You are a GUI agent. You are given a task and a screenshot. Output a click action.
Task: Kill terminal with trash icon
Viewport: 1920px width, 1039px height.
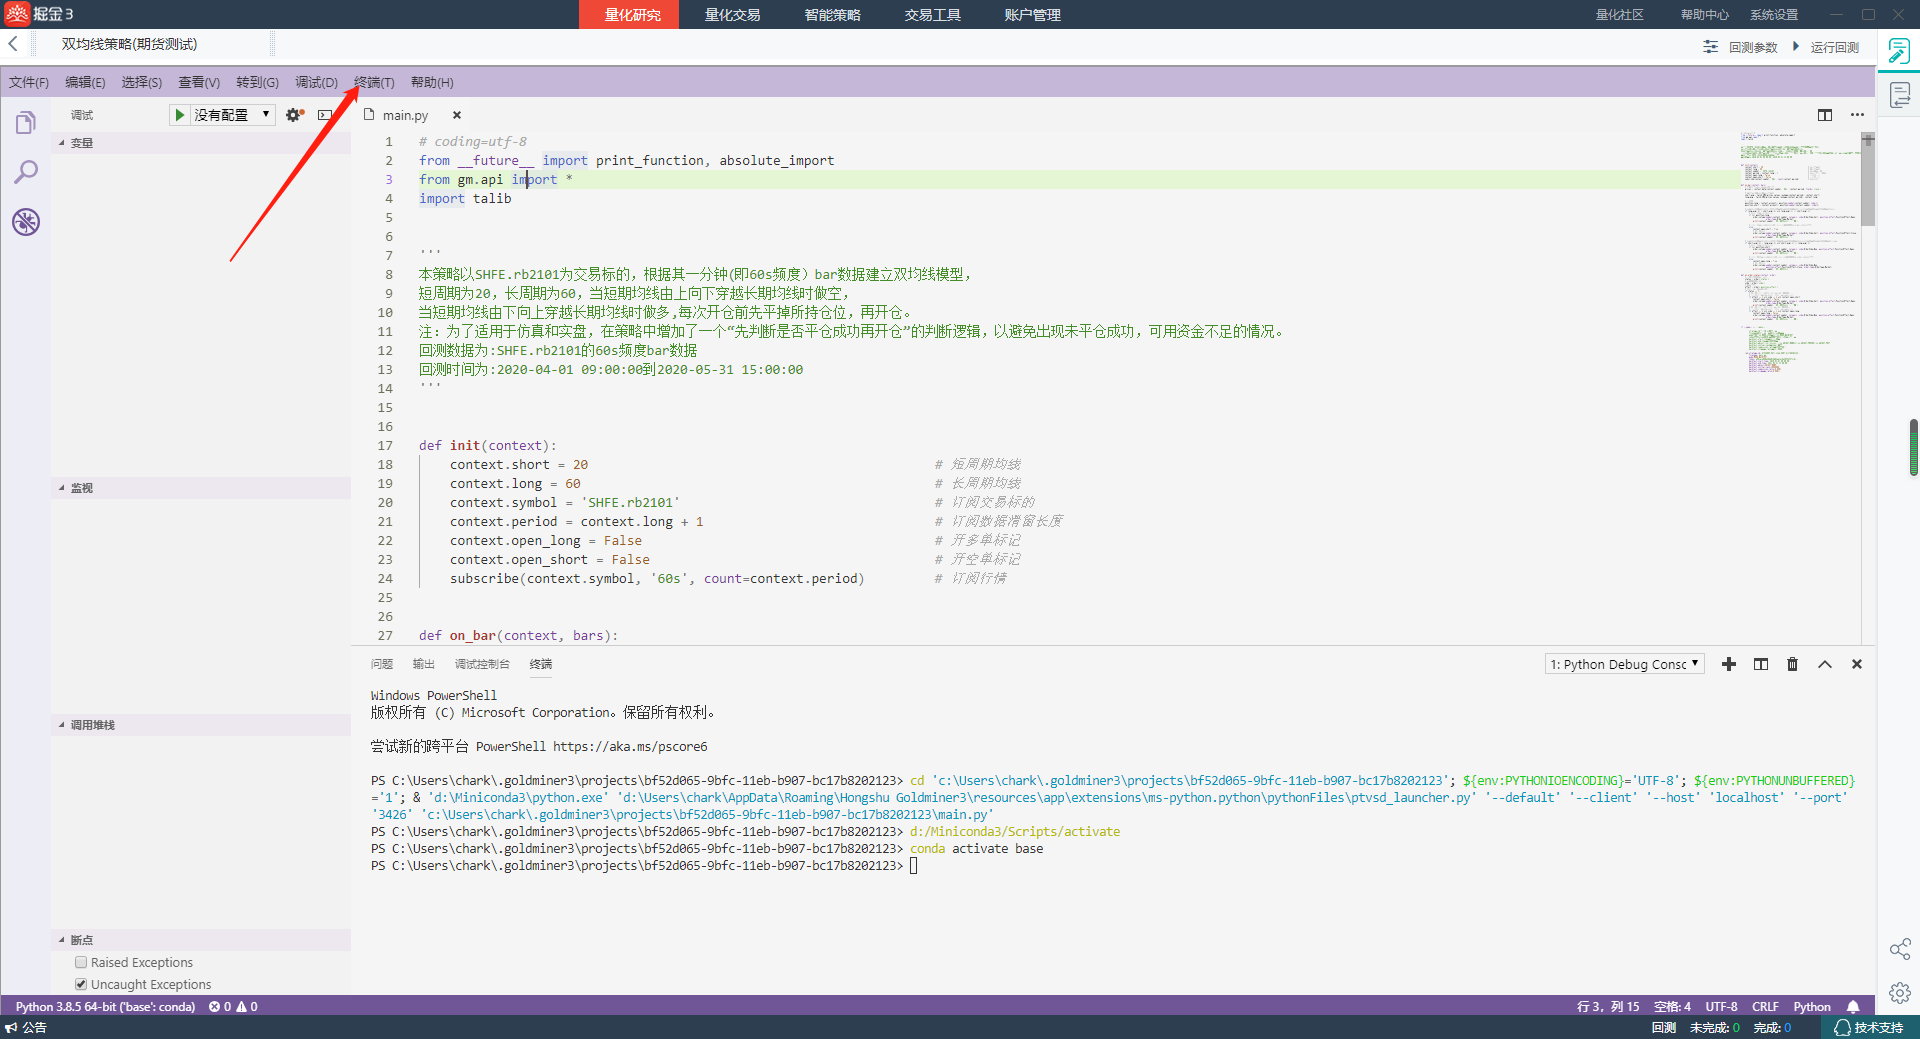pyautogui.click(x=1793, y=664)
